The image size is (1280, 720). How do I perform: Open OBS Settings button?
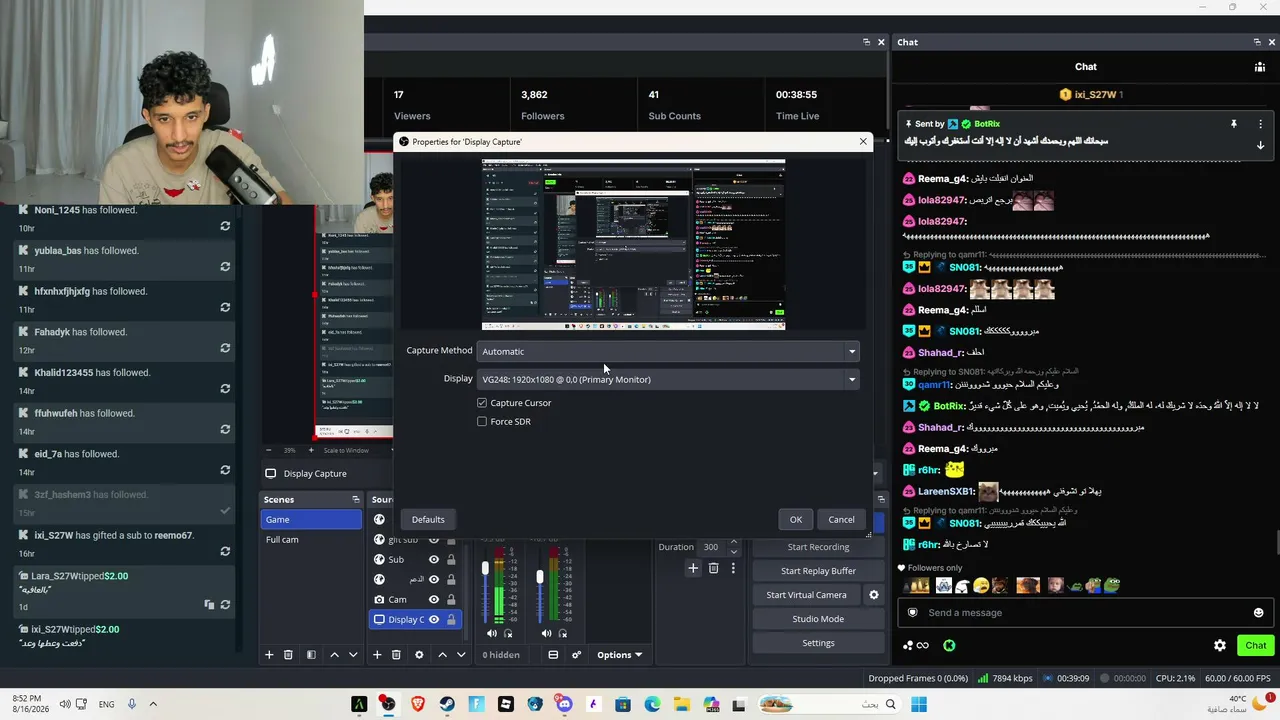(818, 643)
